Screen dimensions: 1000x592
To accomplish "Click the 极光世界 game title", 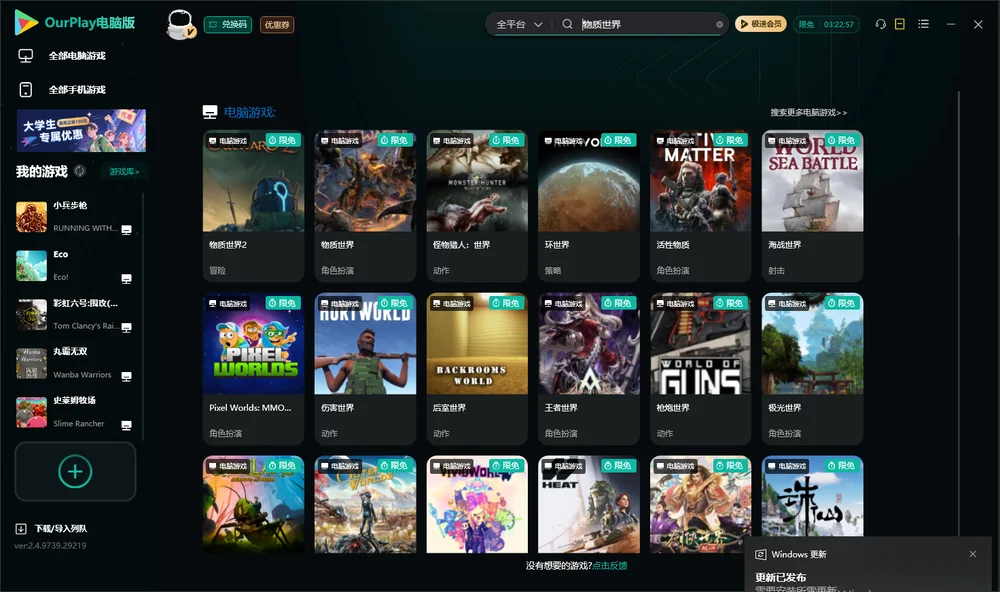I will coord(784,408).
